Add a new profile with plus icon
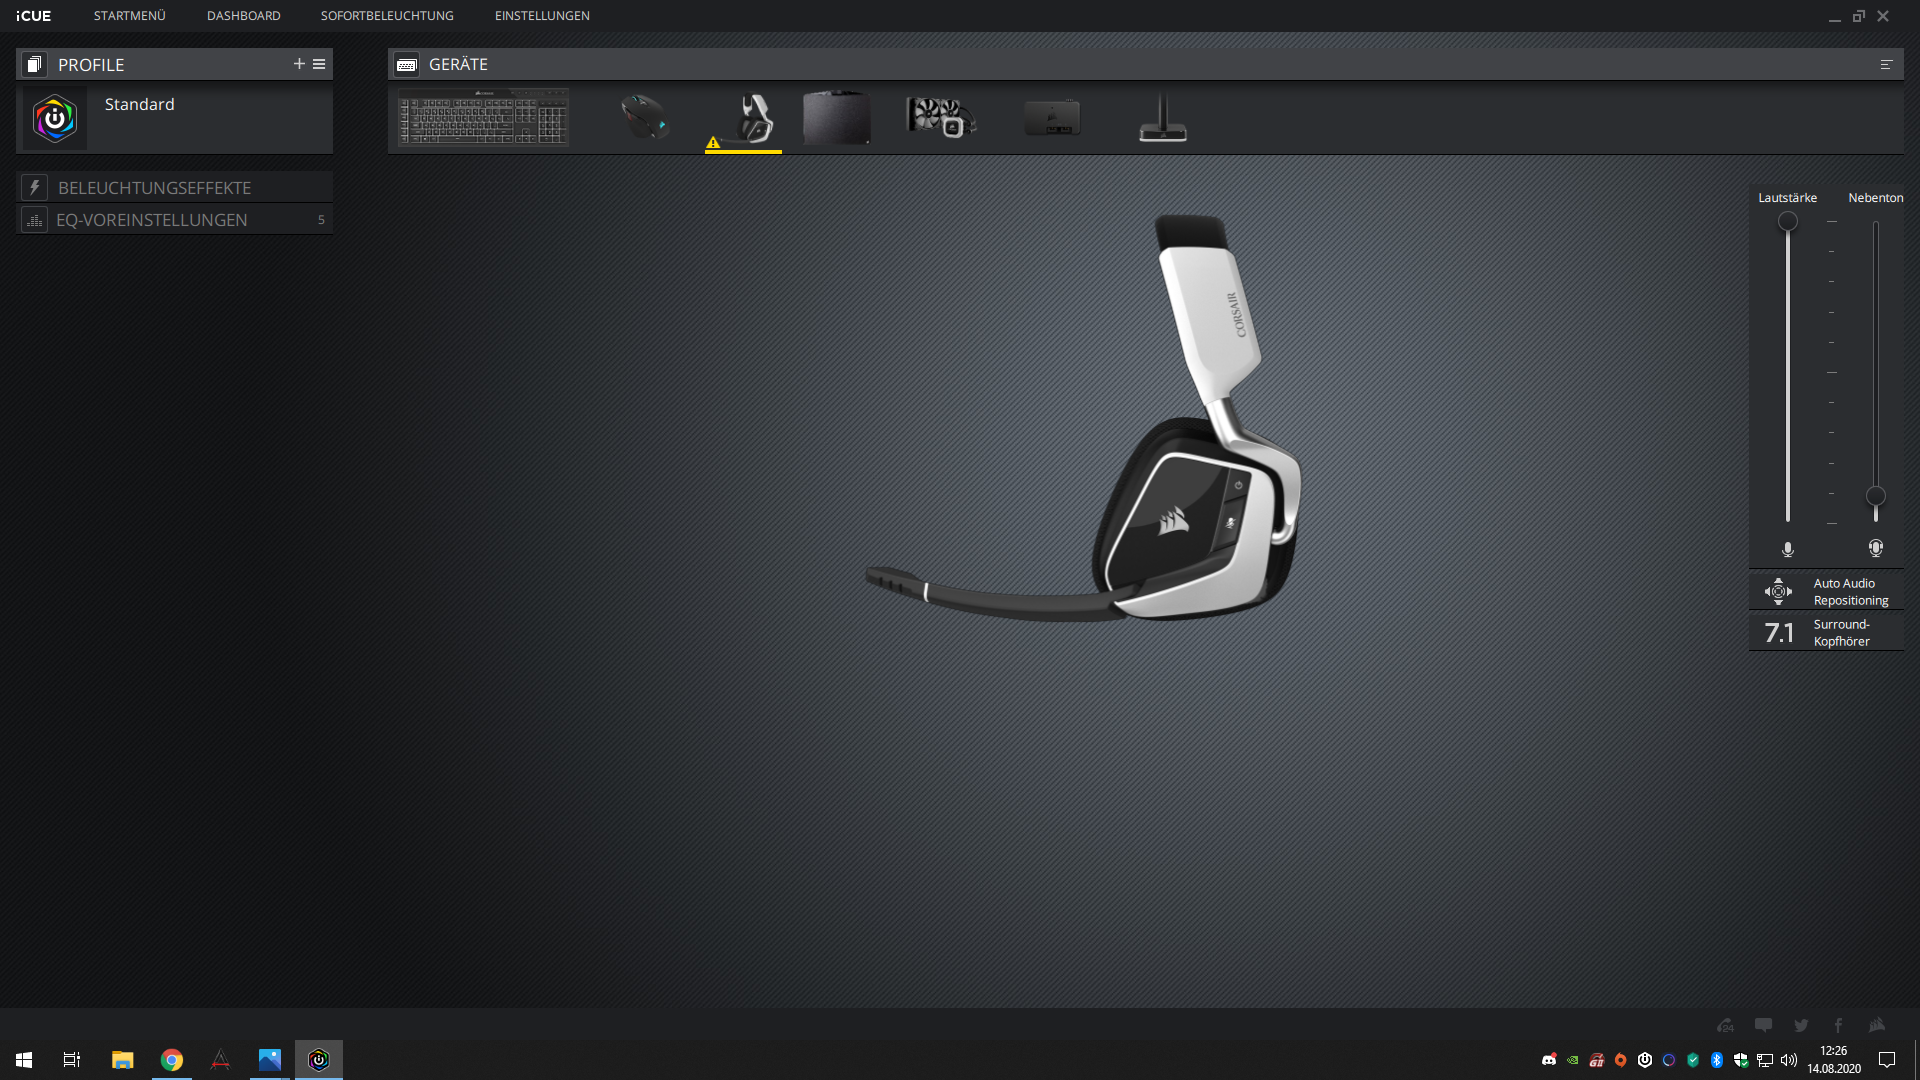 pos(299,64)
